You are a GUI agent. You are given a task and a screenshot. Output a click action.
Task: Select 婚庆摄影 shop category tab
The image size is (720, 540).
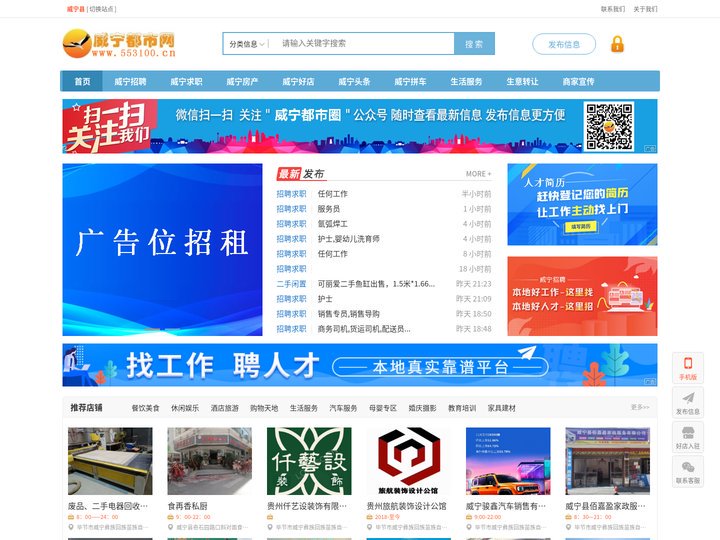click(x=422, y=408)
